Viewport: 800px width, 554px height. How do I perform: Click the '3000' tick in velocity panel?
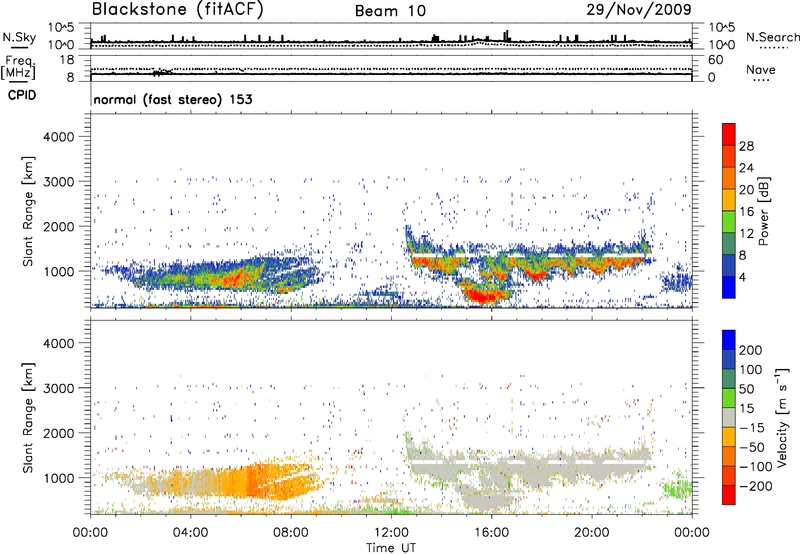click(58, 388)
